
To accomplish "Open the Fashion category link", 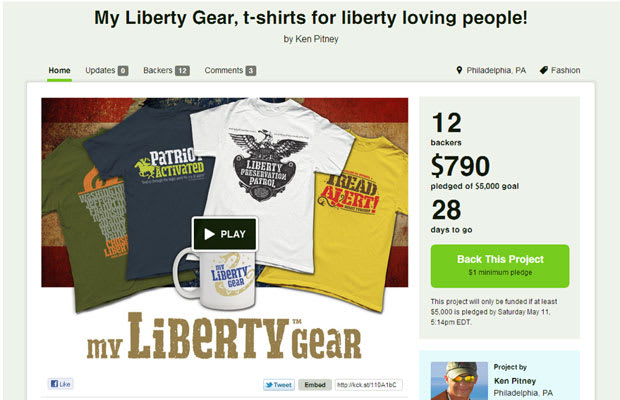I will point(565,70).
